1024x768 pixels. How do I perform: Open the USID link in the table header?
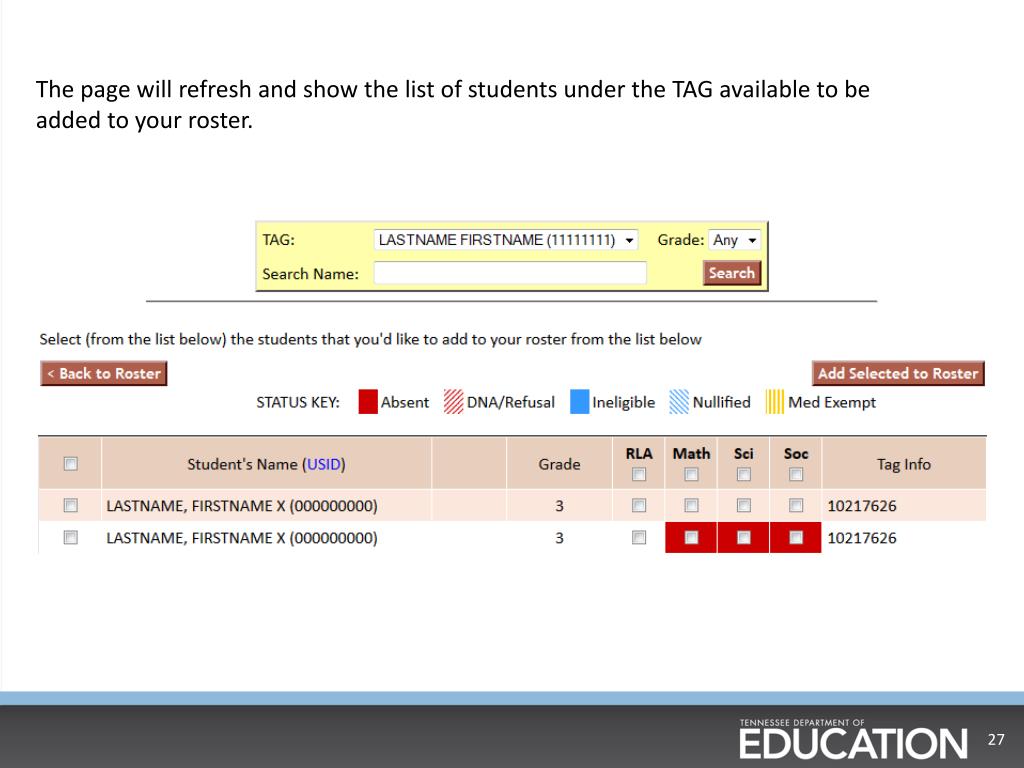click(323, 464)
